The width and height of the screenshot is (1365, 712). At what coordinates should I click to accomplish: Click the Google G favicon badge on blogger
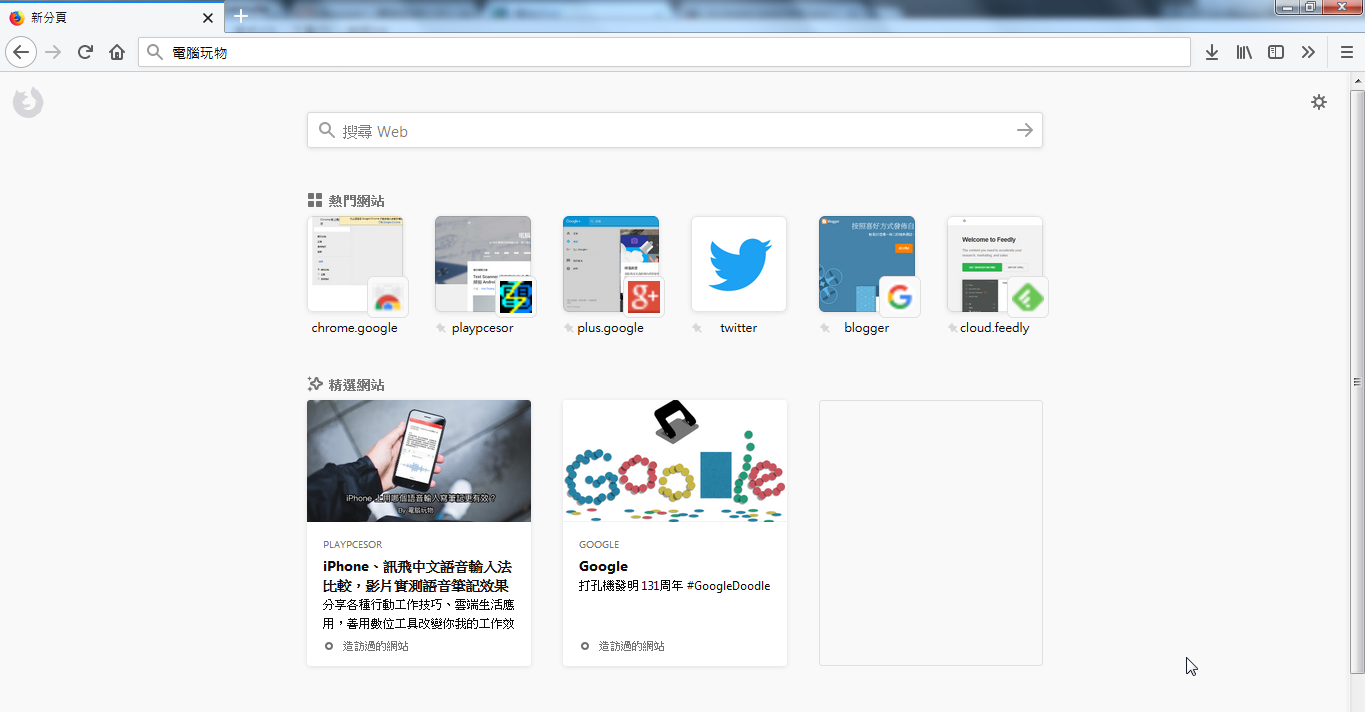[900, 297]
